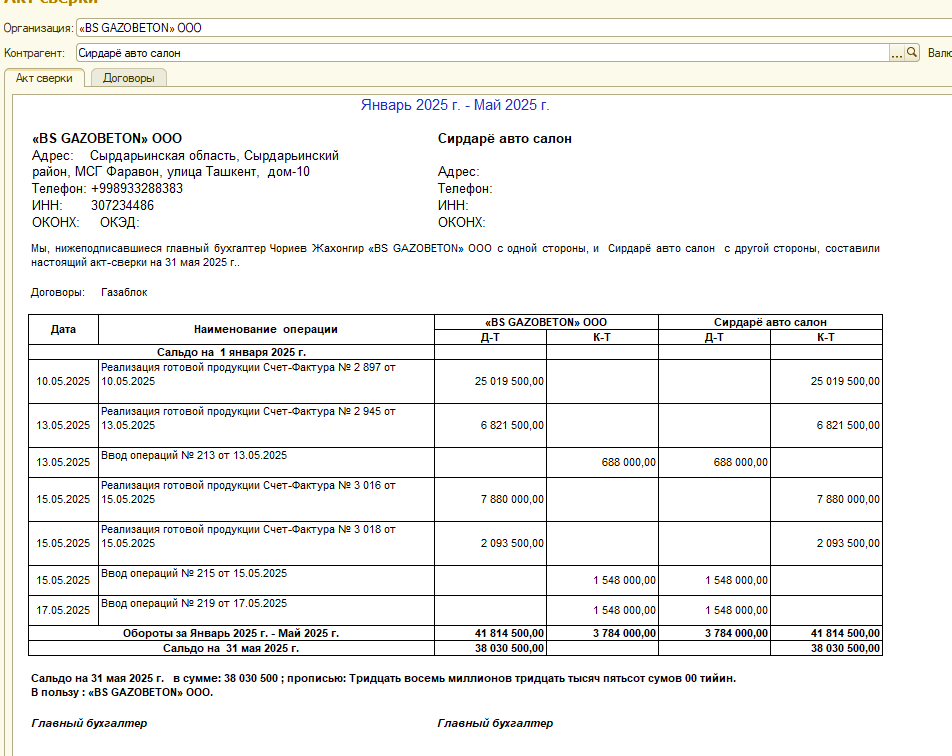952x756 pixels.
Task: Click the Сальдо на 31 мая 2025 г. table row label
Action: point(231,649)
